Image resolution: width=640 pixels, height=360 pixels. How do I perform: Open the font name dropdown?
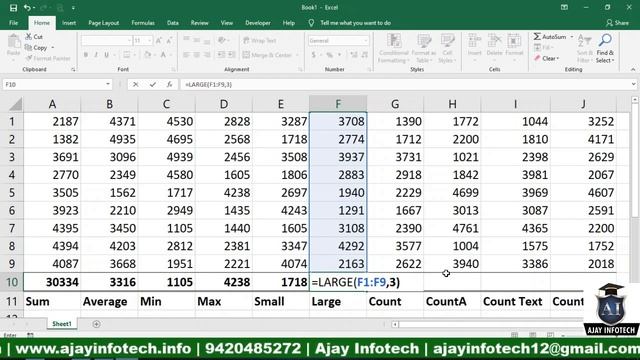click(129, 40)
